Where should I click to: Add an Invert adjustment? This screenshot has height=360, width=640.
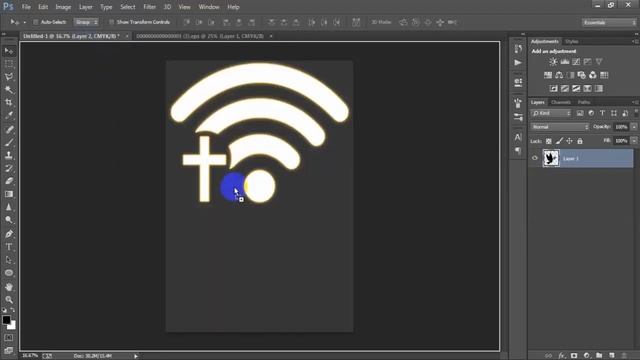(x=553, y=88)
